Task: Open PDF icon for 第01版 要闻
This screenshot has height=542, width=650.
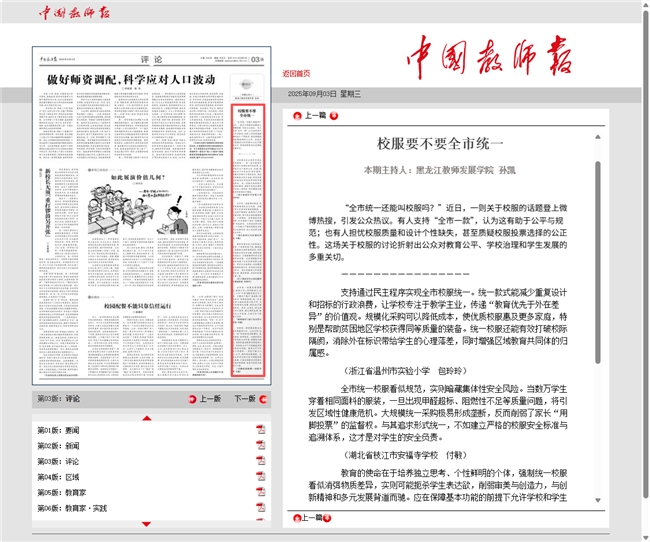Action: click(260, 430)
